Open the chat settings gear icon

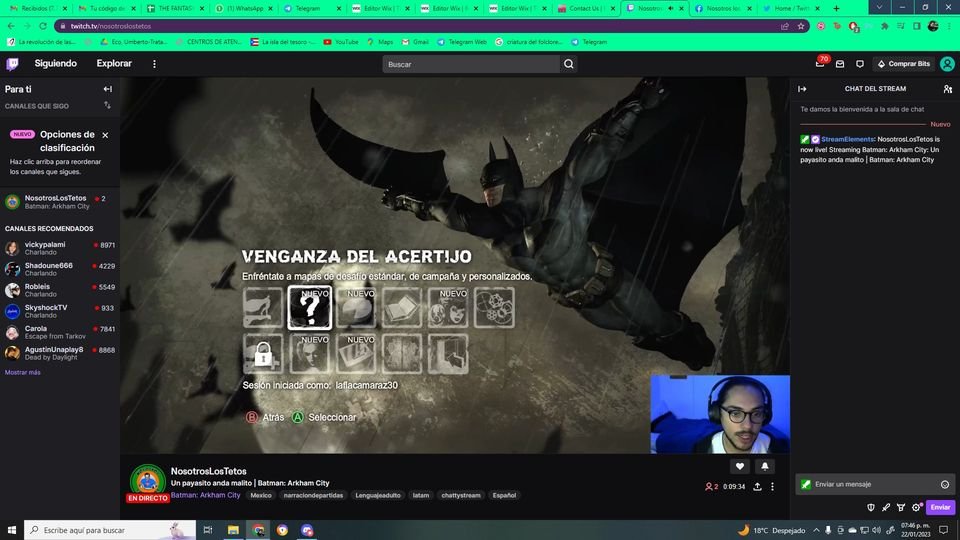point(916,507)
